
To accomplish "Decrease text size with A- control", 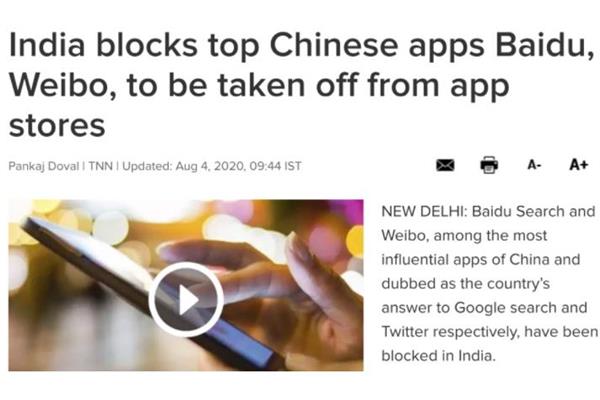I will click(x=534, y=165).
